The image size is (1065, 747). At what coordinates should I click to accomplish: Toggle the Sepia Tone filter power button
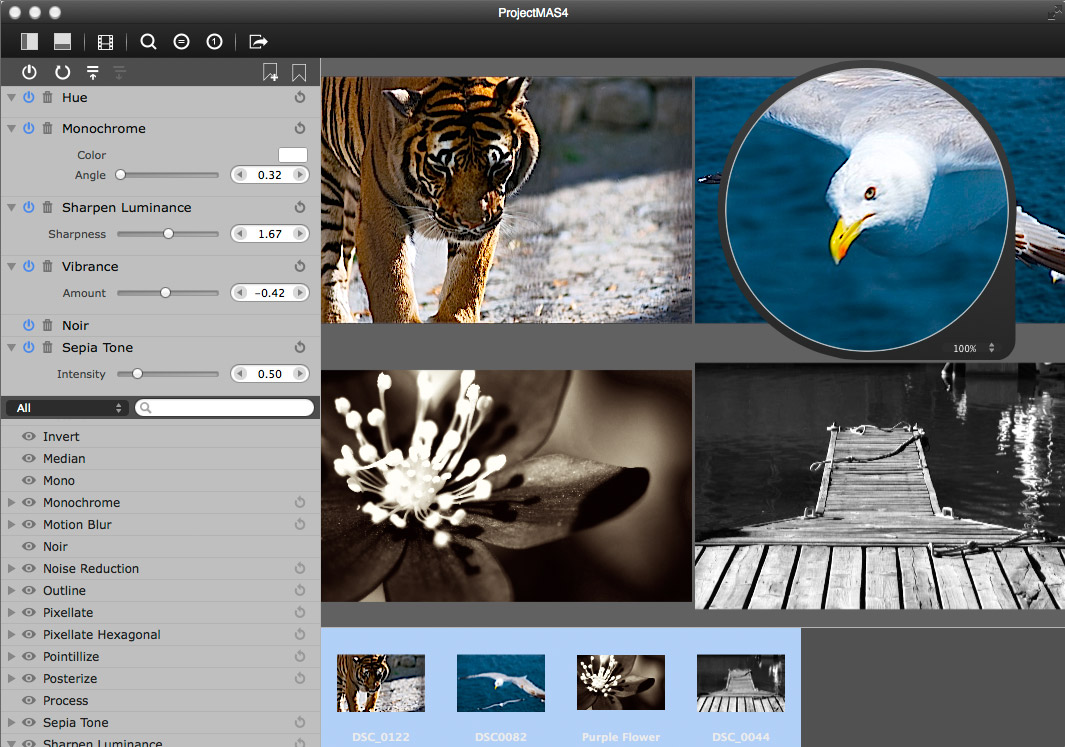coord(29,347)
